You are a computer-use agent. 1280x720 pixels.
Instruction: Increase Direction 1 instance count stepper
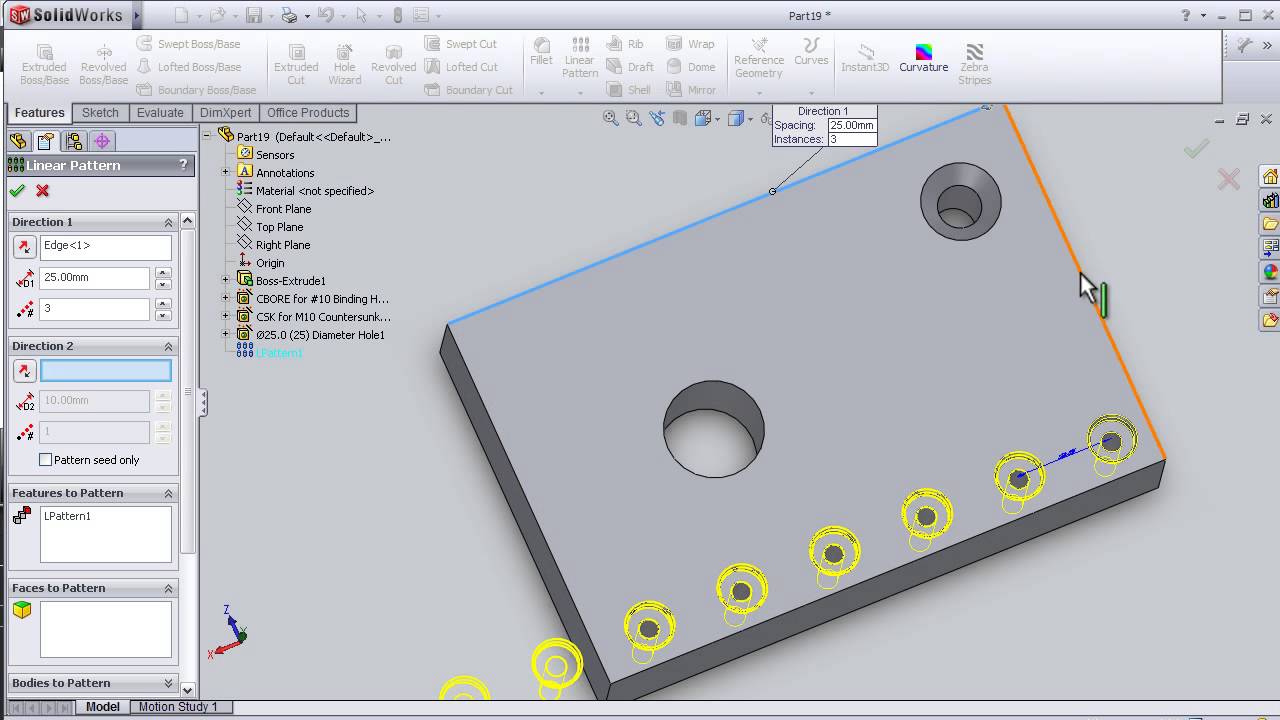163,304
